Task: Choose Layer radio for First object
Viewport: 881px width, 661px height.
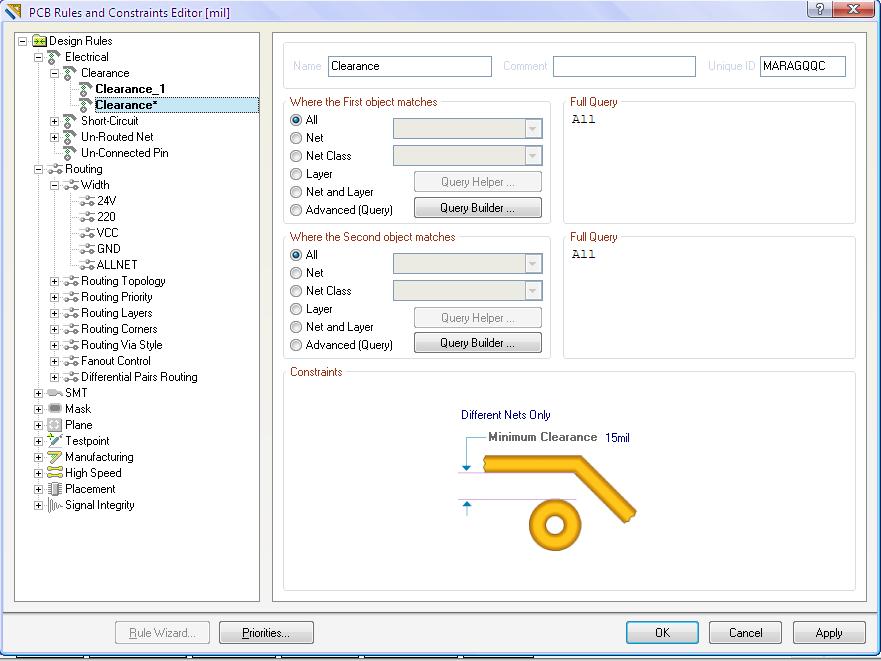Action: (296, 174)
